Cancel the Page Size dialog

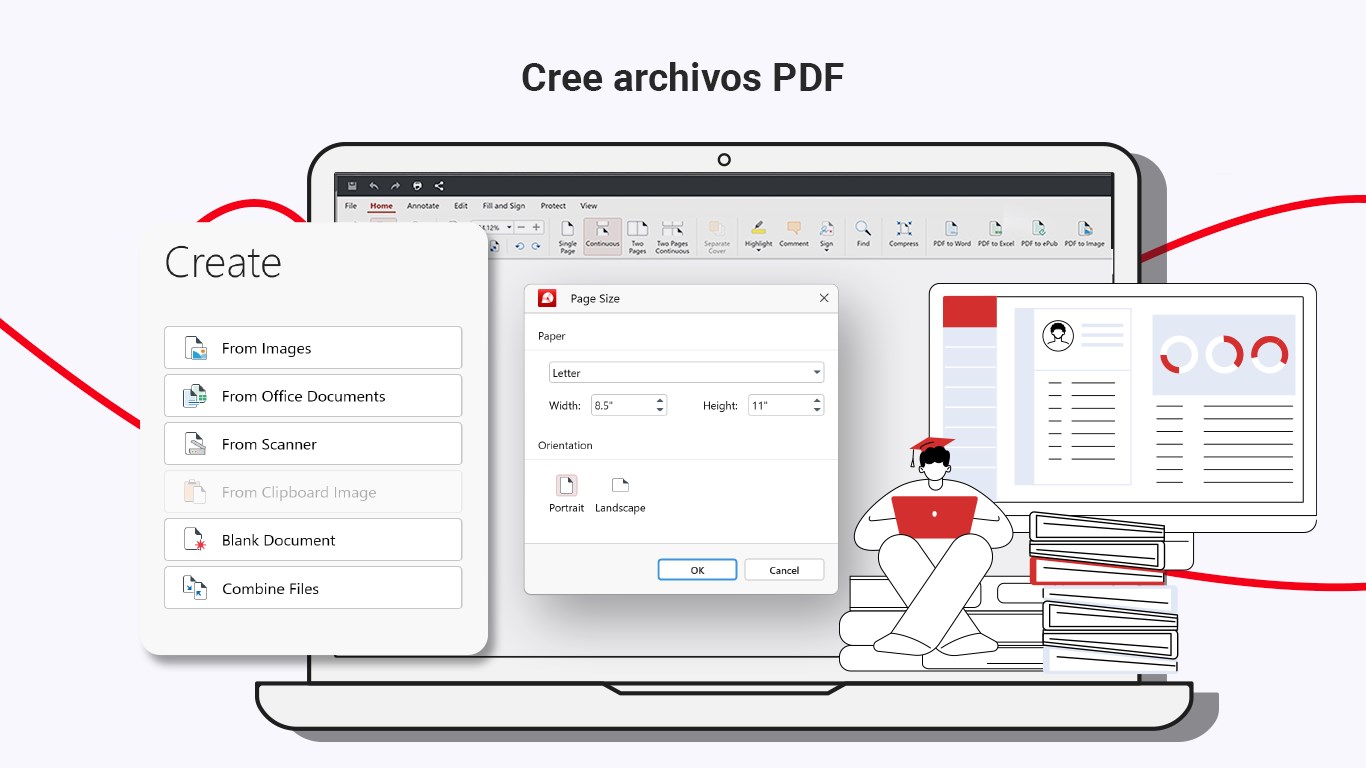784,570
